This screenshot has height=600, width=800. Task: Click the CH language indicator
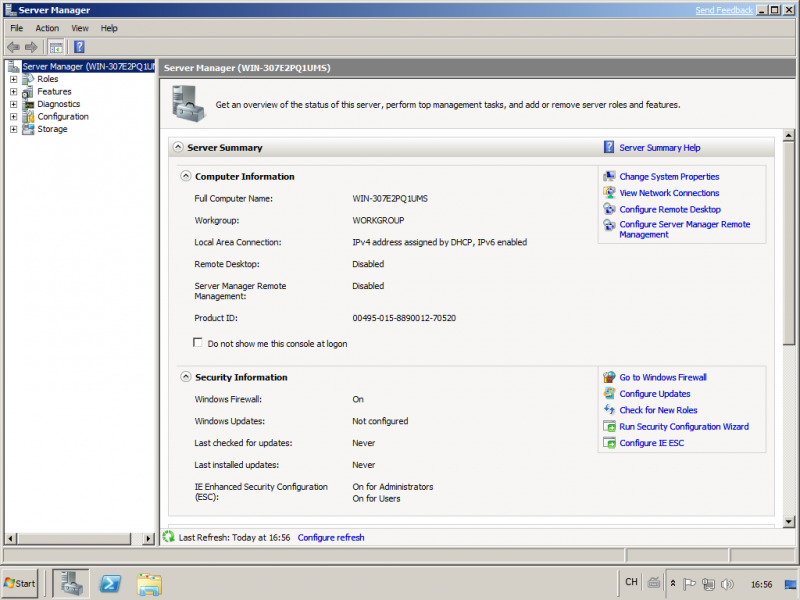coord(632,582)
